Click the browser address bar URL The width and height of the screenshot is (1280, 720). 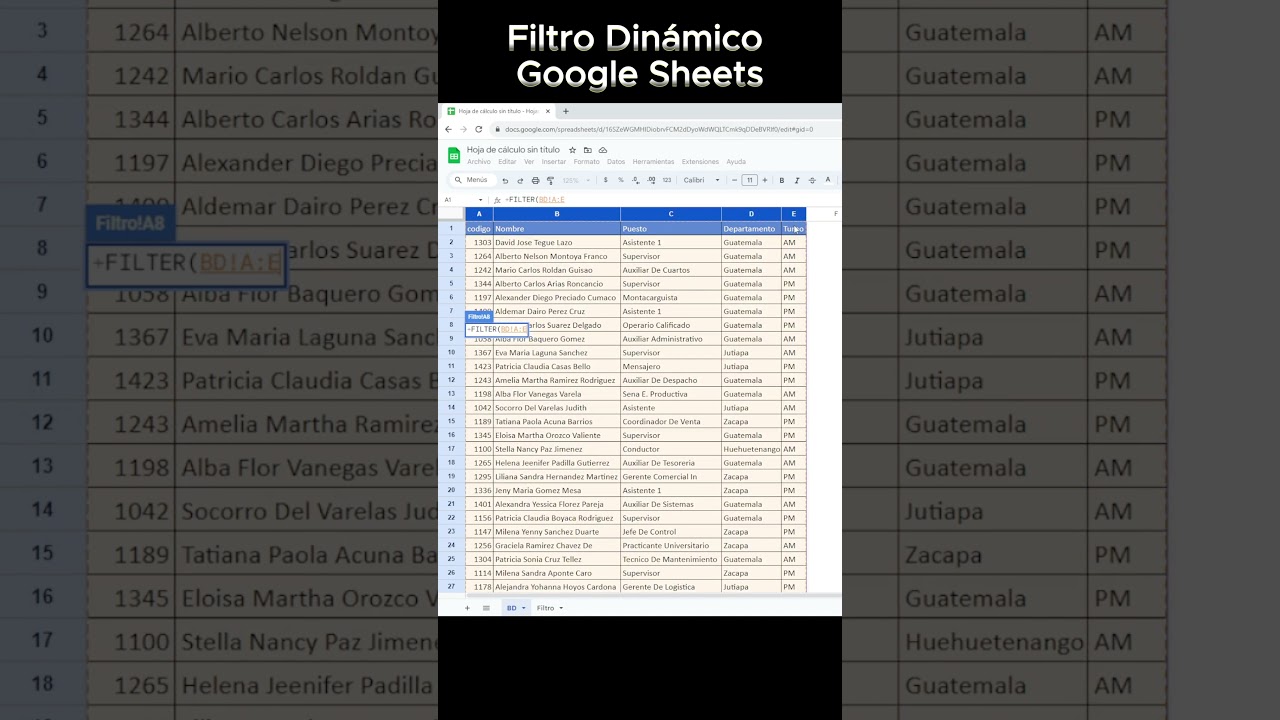click(659, 129)
